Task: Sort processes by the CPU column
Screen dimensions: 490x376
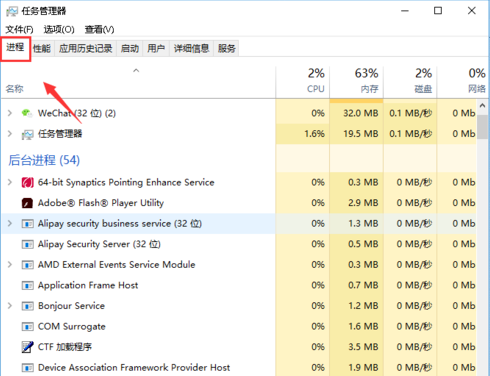Action: point(303,81)
